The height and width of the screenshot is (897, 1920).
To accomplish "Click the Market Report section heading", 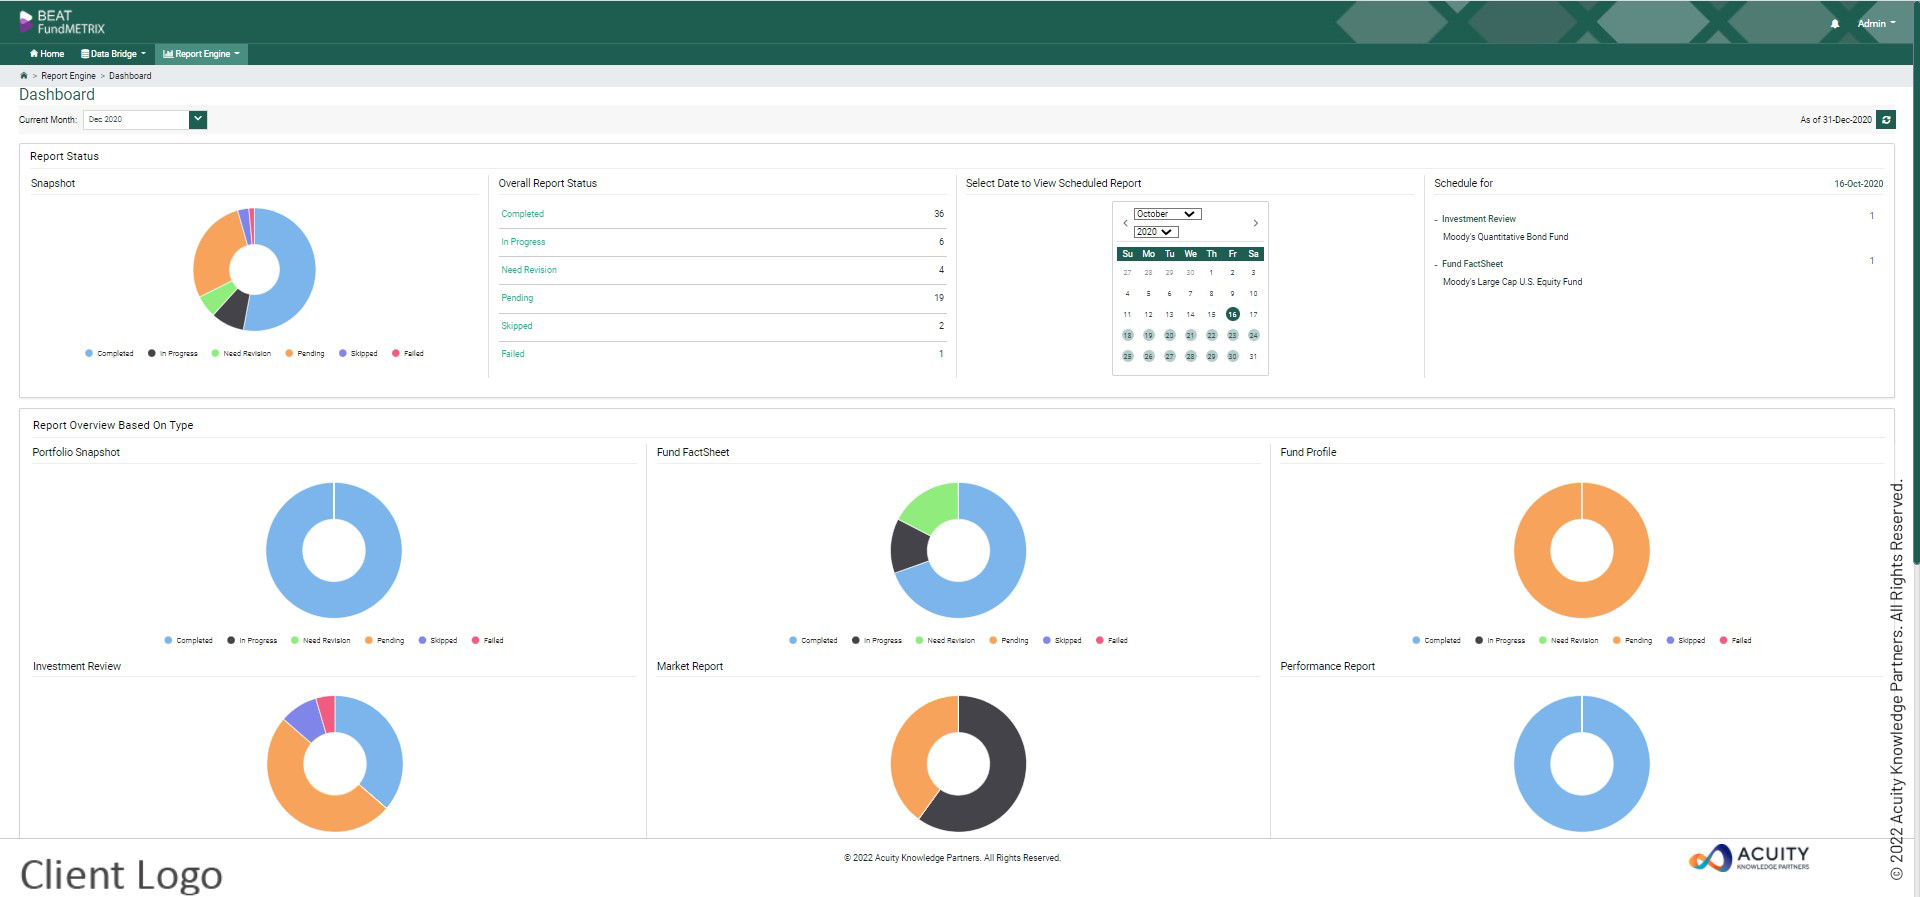I will [690, 666].
